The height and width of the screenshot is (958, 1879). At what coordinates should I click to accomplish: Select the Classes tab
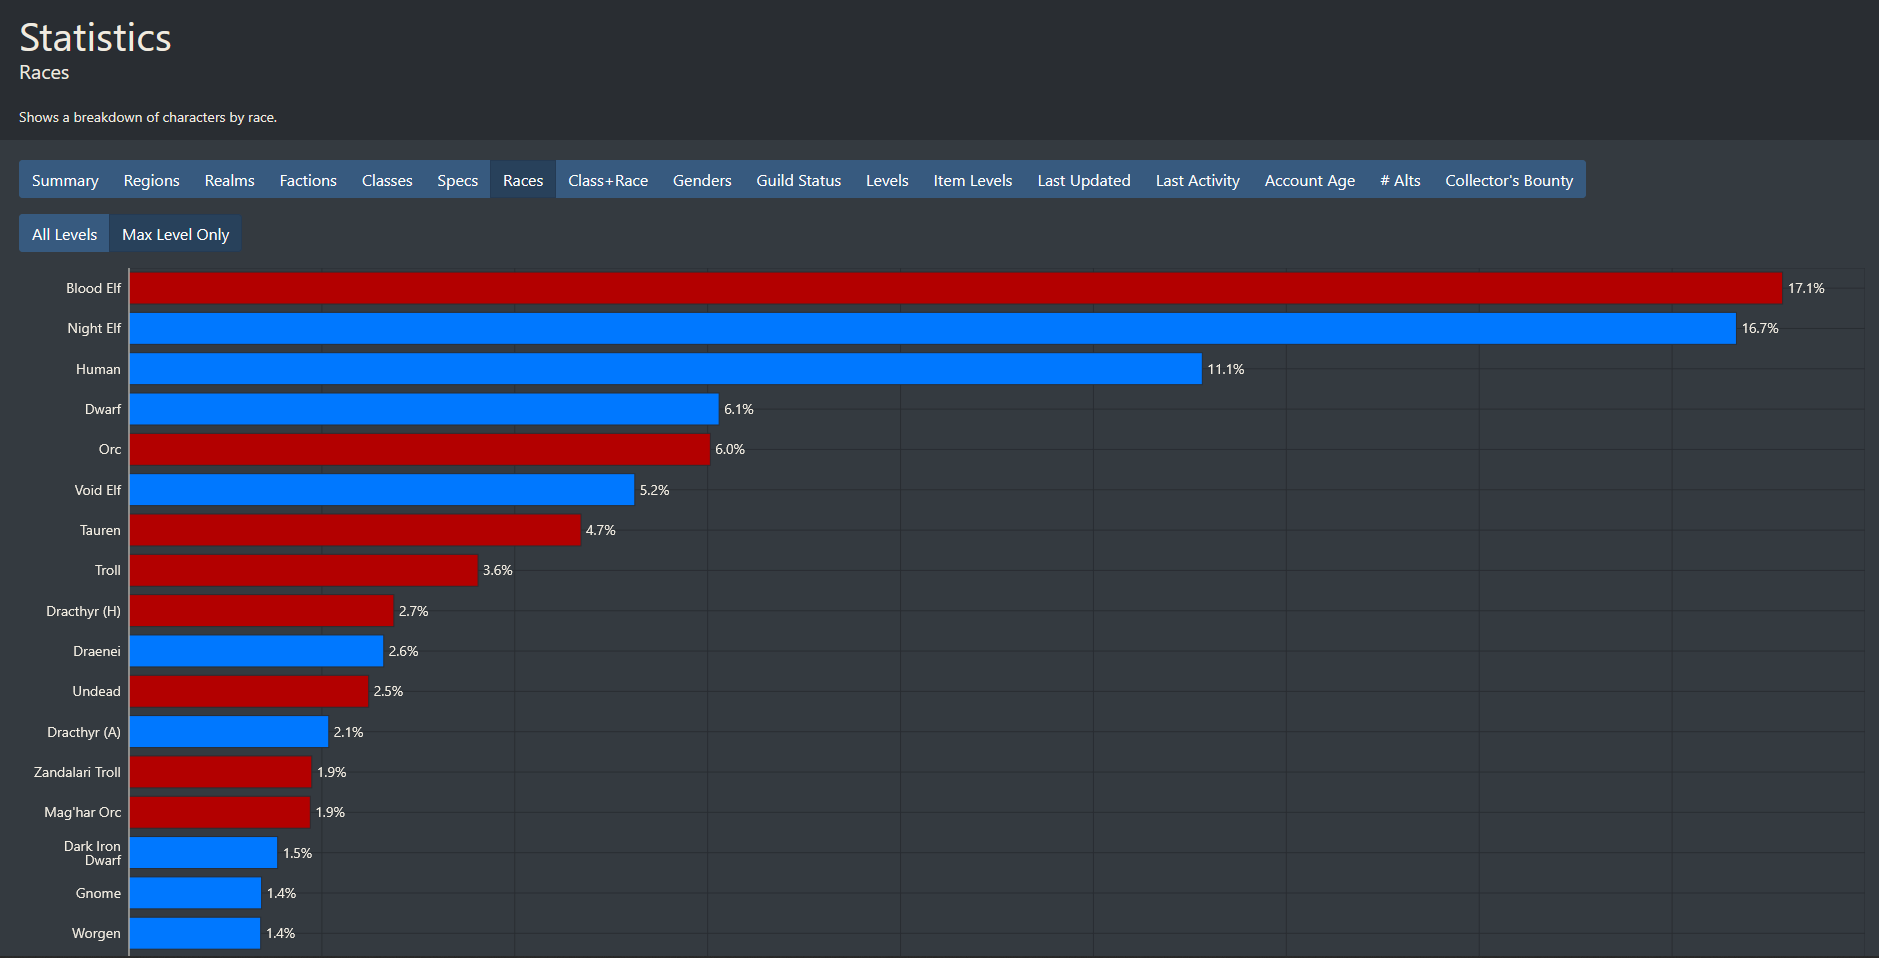pyautogui.click(x=387, y=180)
